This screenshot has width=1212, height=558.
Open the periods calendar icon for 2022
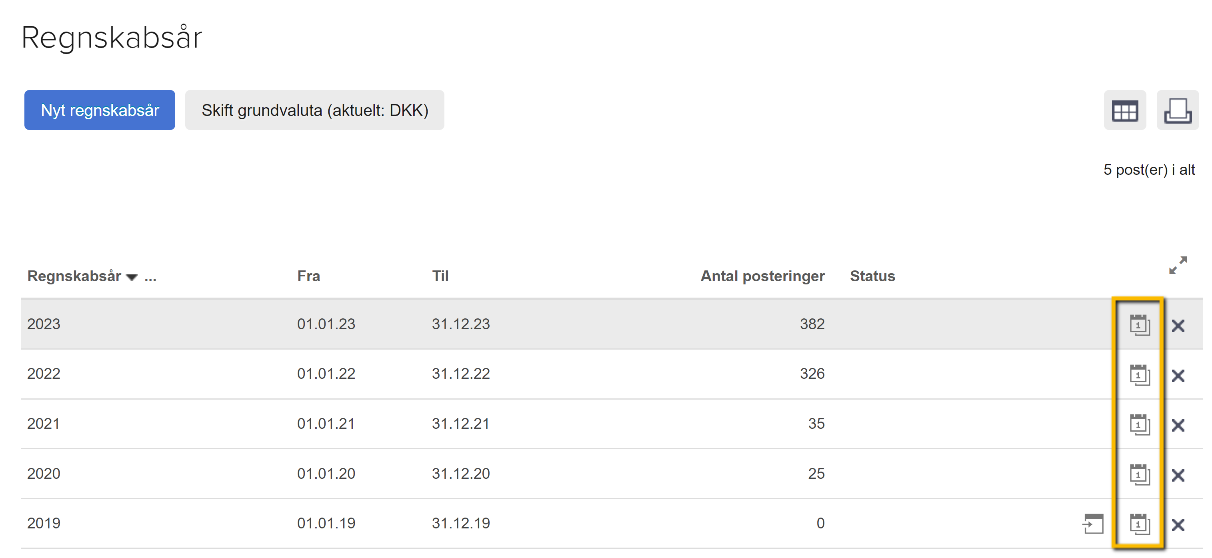click(1139, 374)
